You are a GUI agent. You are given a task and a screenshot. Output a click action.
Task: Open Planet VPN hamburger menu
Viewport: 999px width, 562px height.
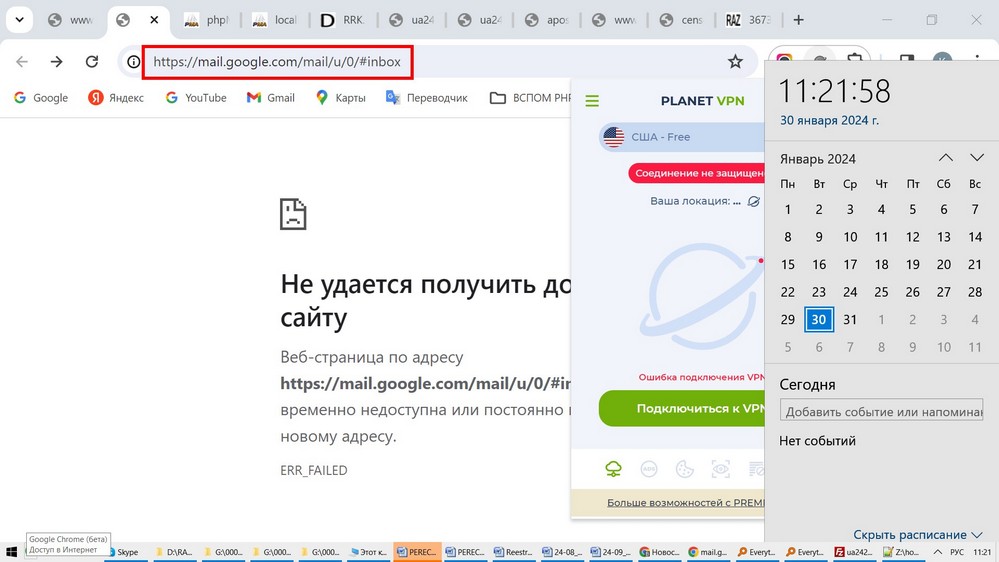(x=592, y=101)
